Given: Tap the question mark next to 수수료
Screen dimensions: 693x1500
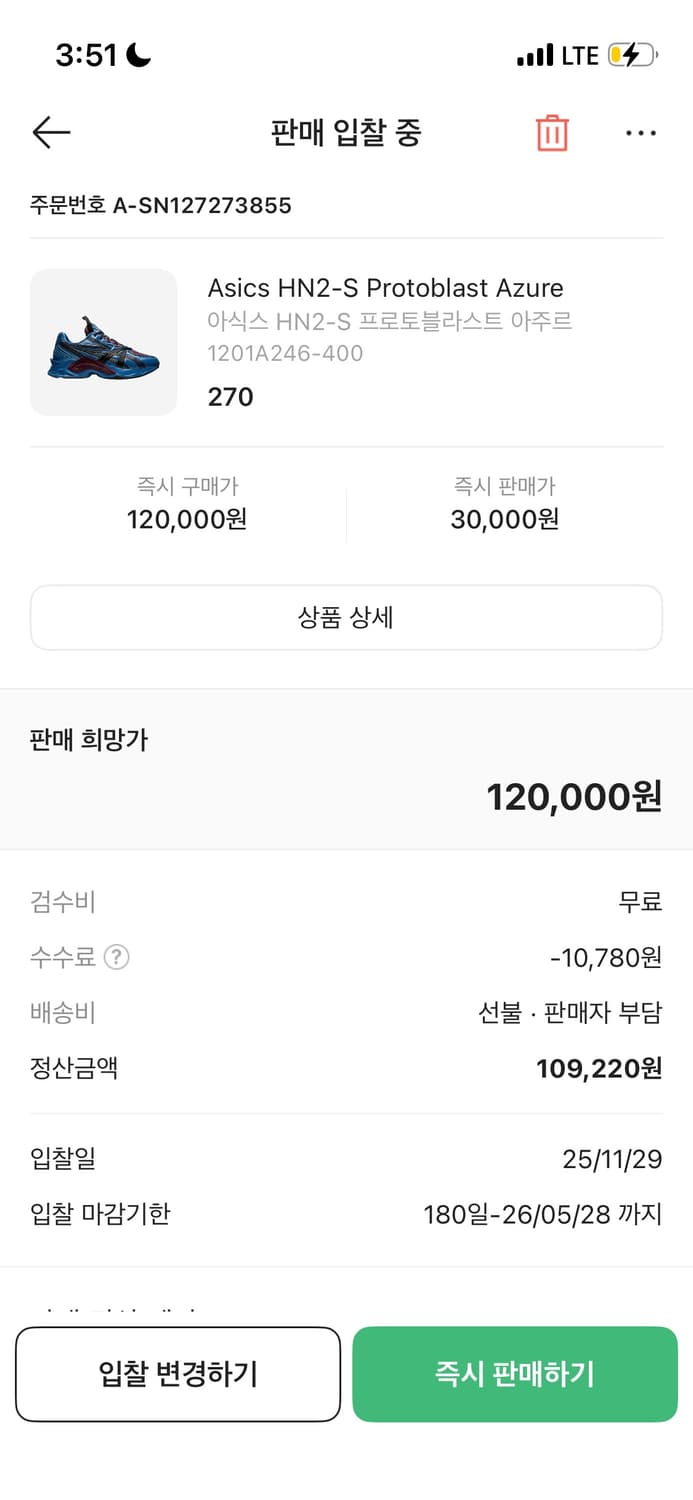Looking at the screenshot, I should [117, 957].
